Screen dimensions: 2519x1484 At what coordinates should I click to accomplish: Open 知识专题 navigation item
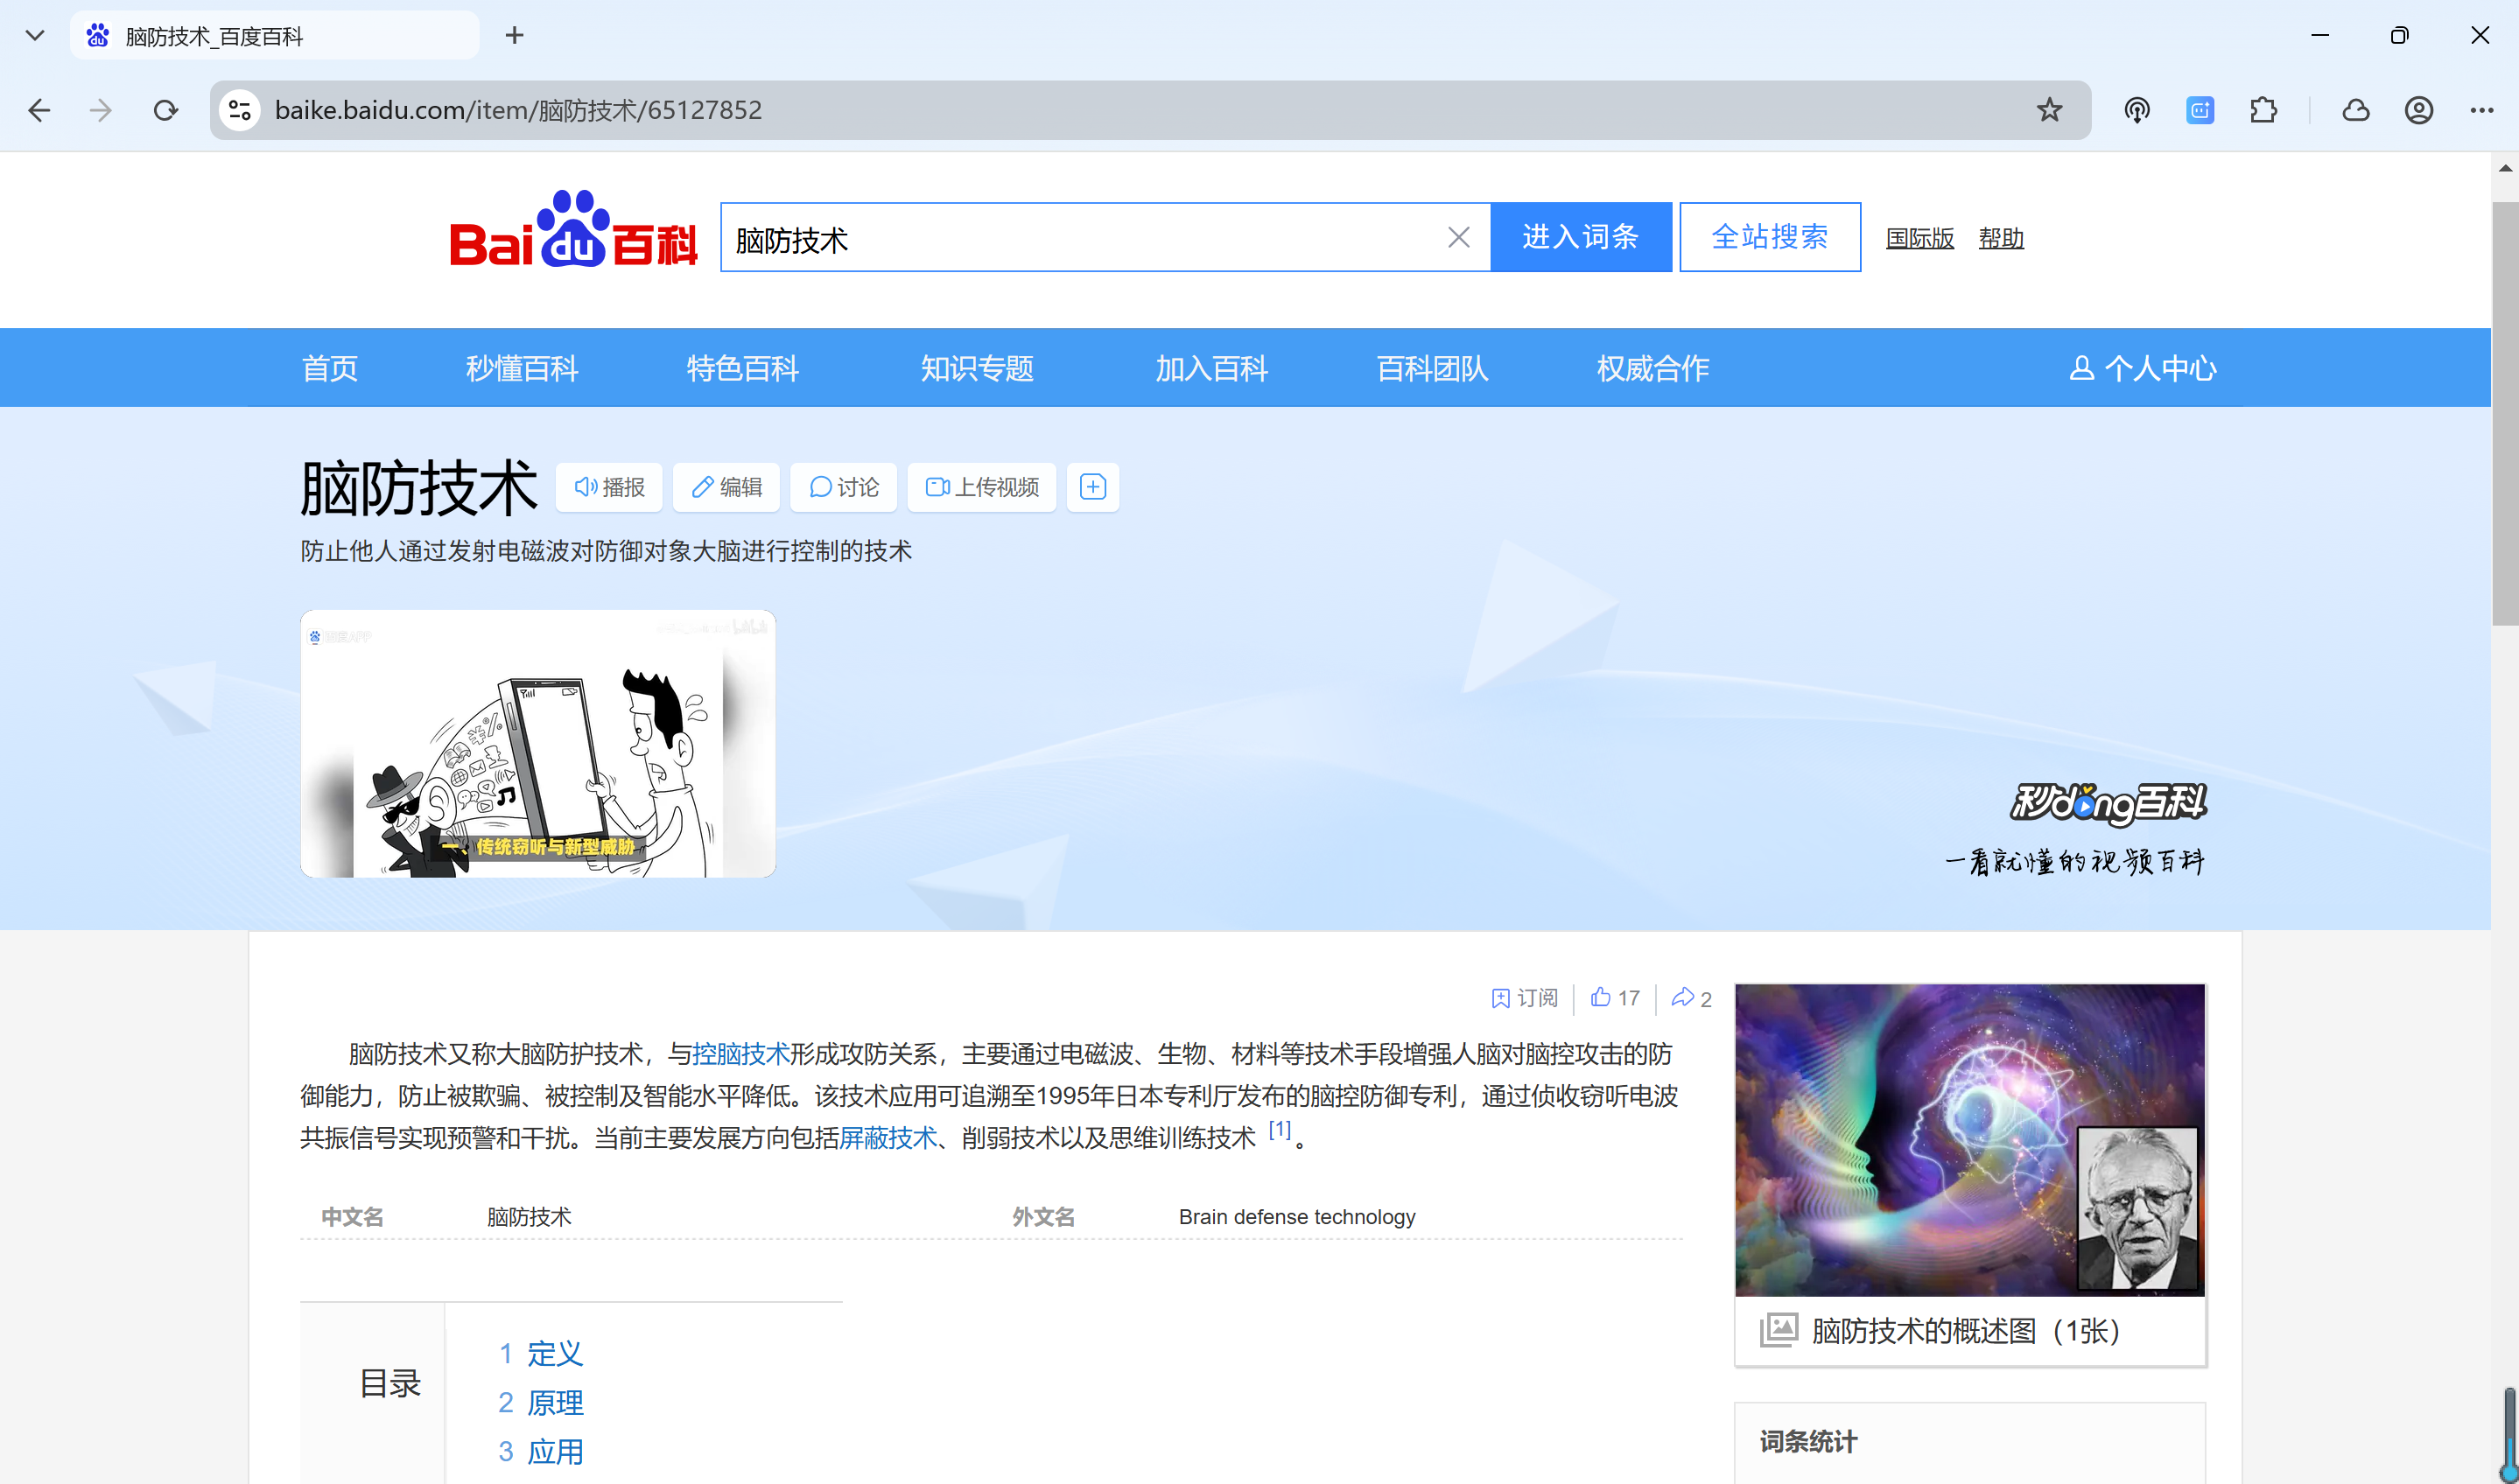pos(977,368)
